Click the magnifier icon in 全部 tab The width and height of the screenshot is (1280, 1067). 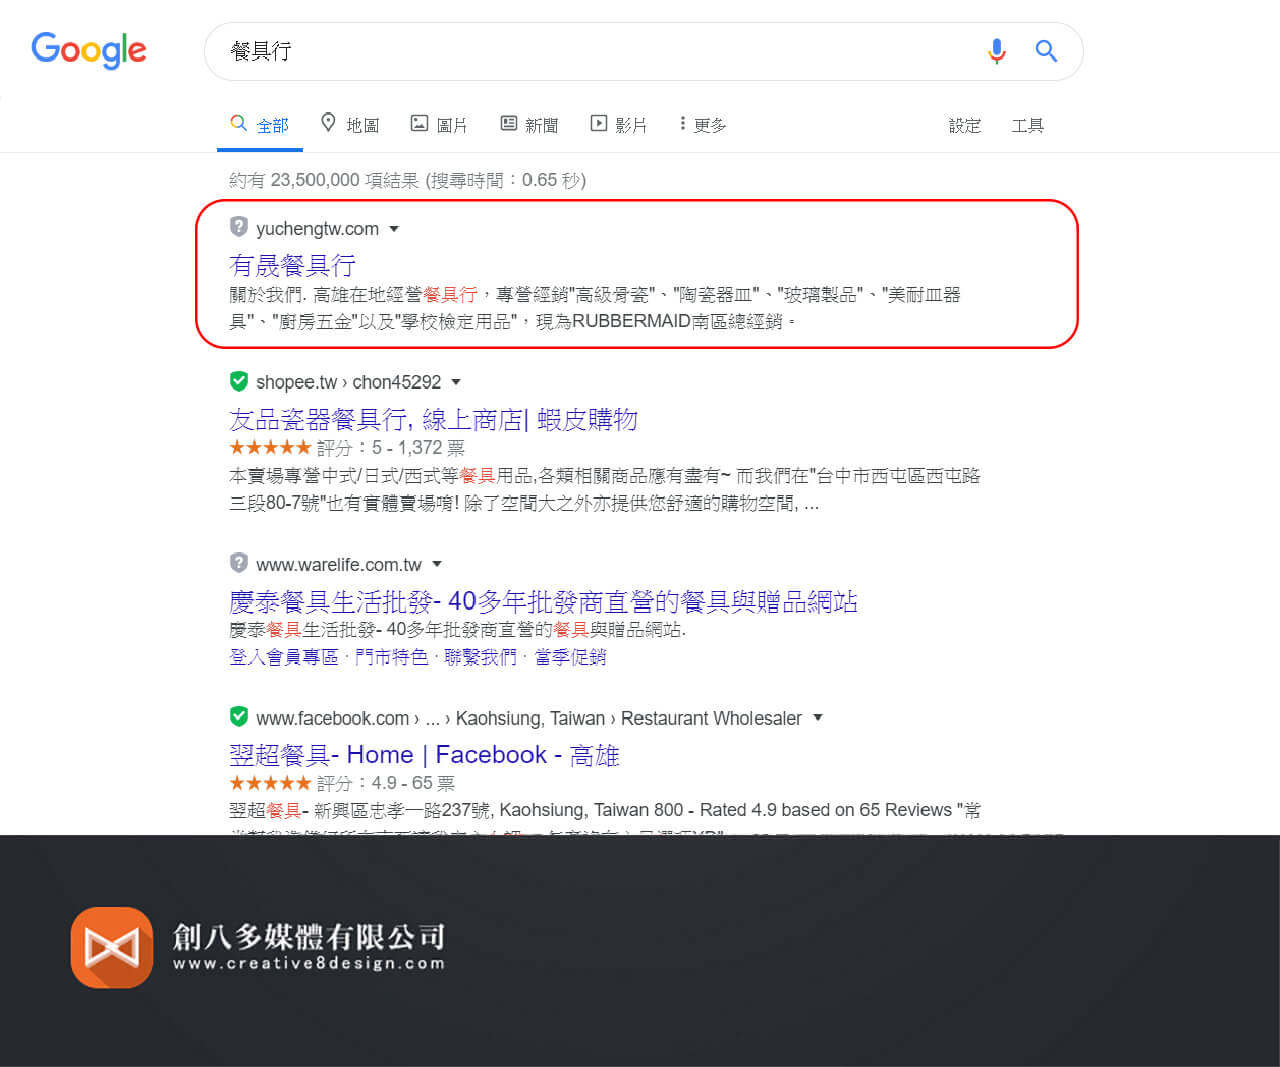click(x=238, y=123)
